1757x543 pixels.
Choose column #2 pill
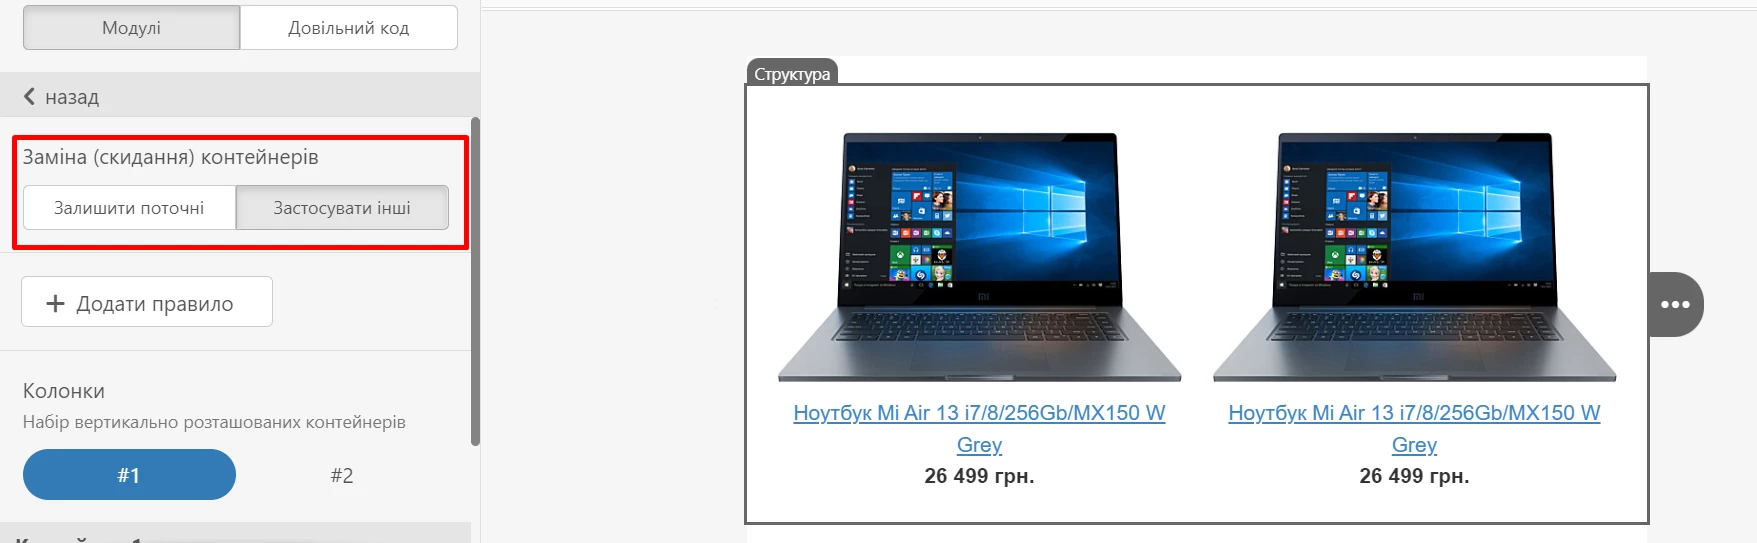pyautogui.click(x=342, y=475)
